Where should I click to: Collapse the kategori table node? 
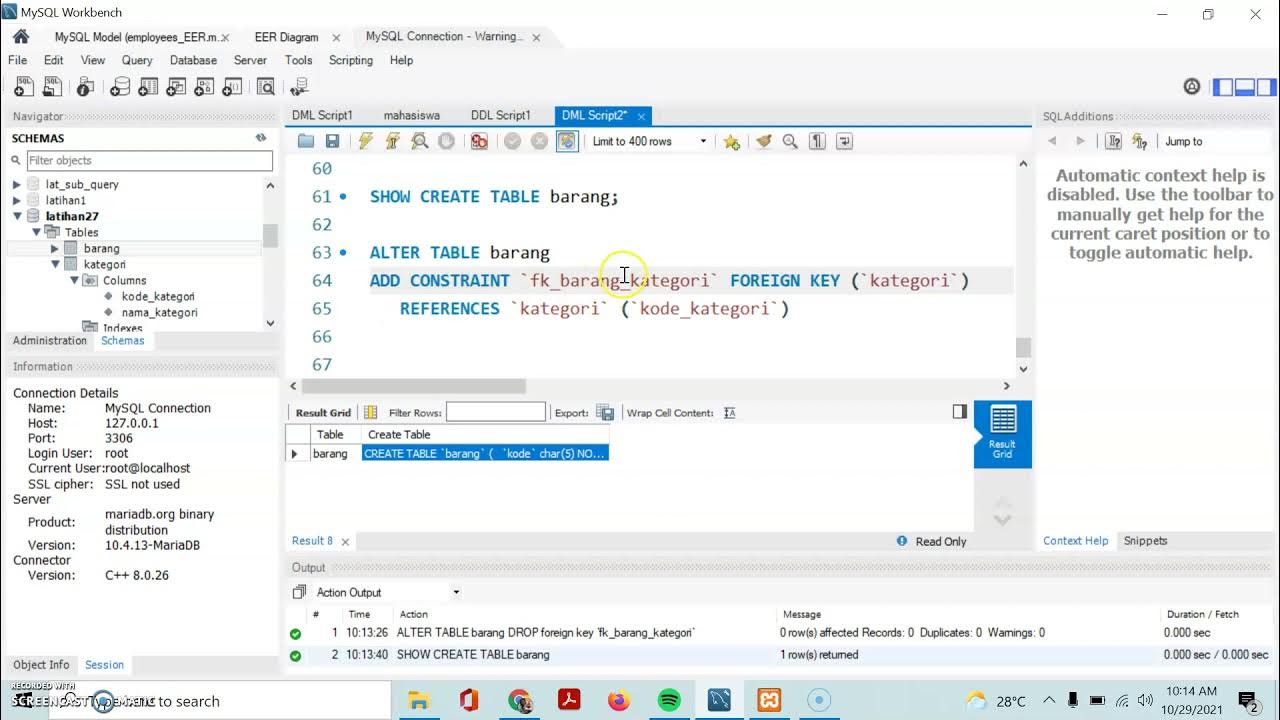pyautogui.click(x=55, y=264)
